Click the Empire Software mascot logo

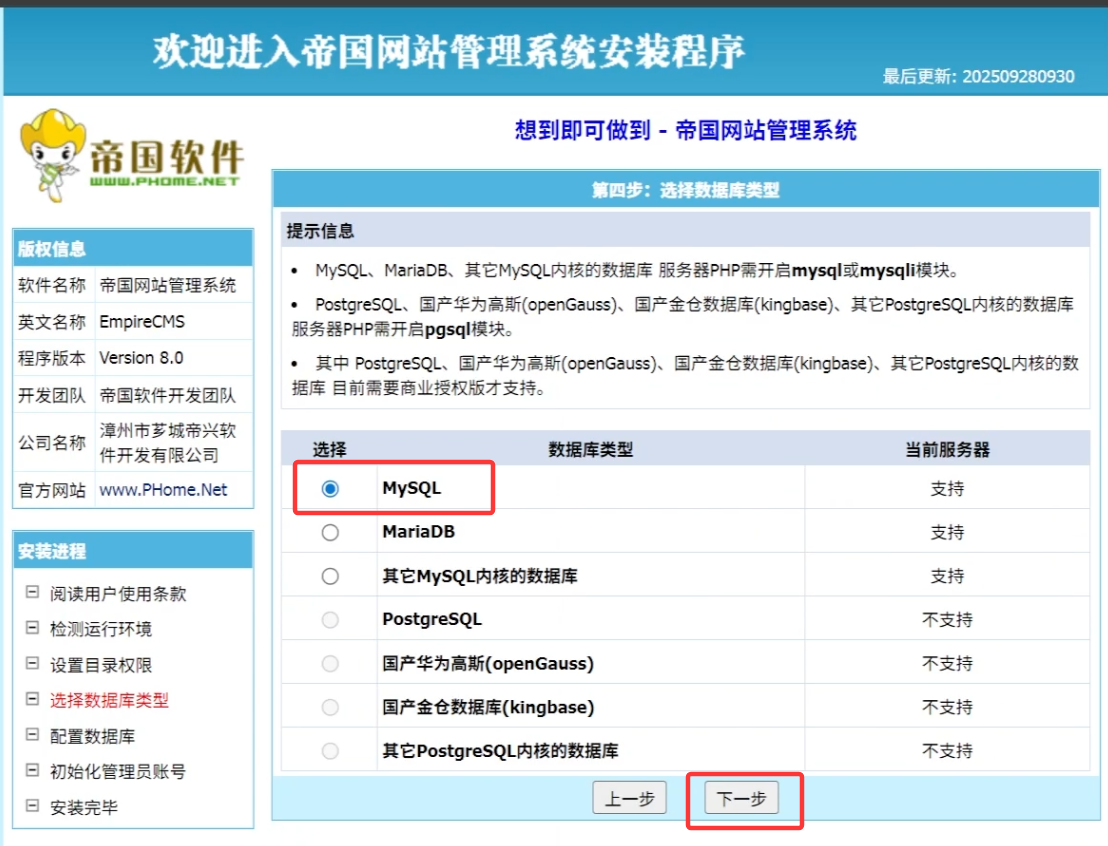[x=132, y=155]
